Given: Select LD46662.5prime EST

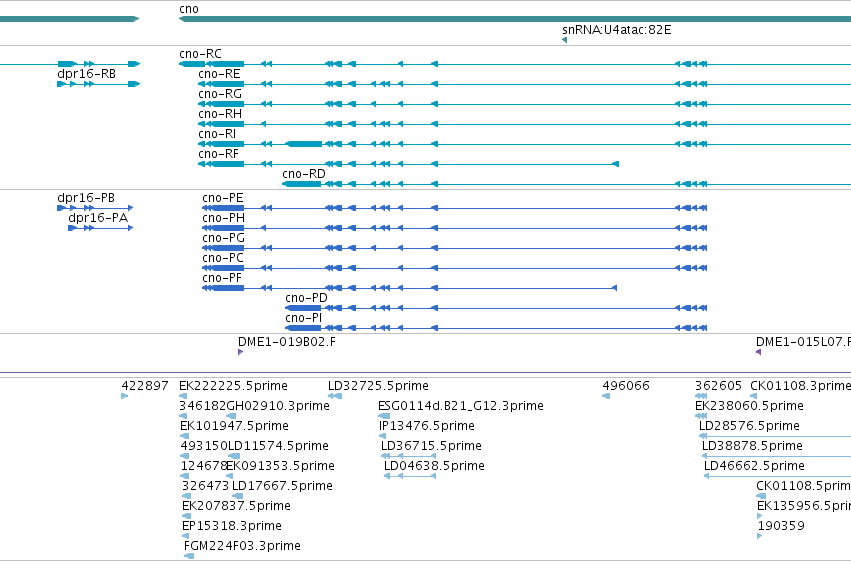Looking at the screenshot, I should pyautogui.click(x=754, y=467).
